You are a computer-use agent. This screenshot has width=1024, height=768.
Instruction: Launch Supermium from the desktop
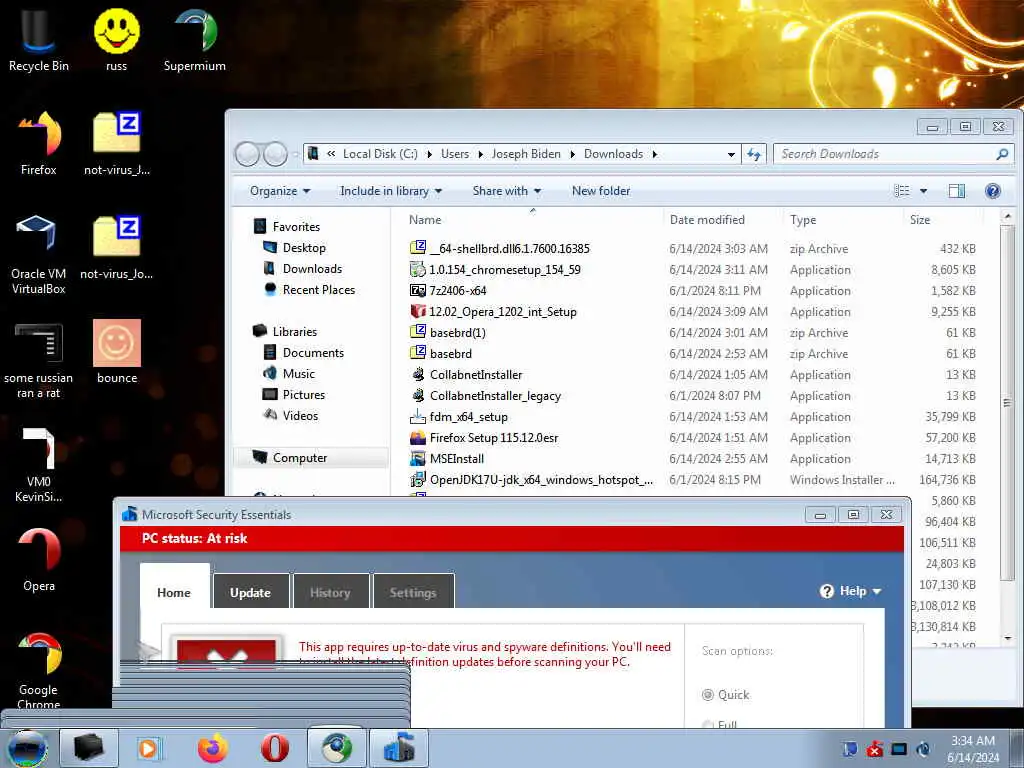coord(195,39)
